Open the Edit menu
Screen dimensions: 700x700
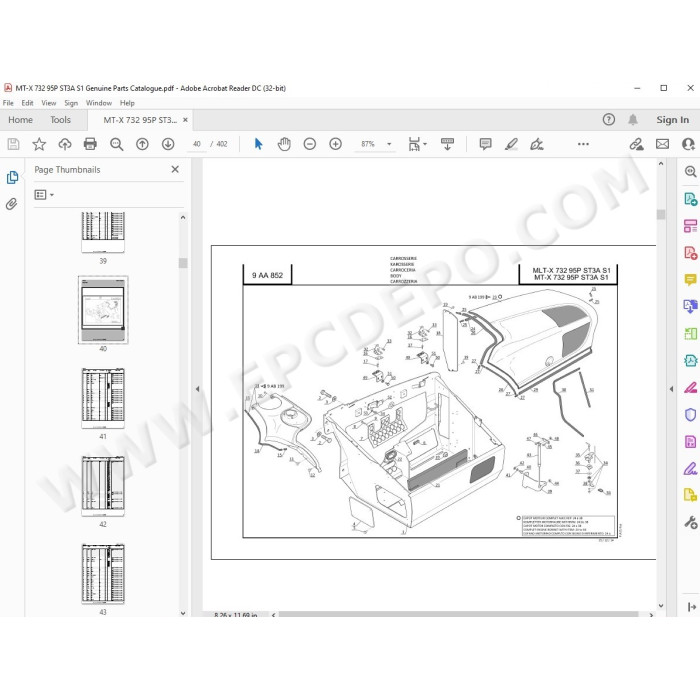click(x=27, y=103)
